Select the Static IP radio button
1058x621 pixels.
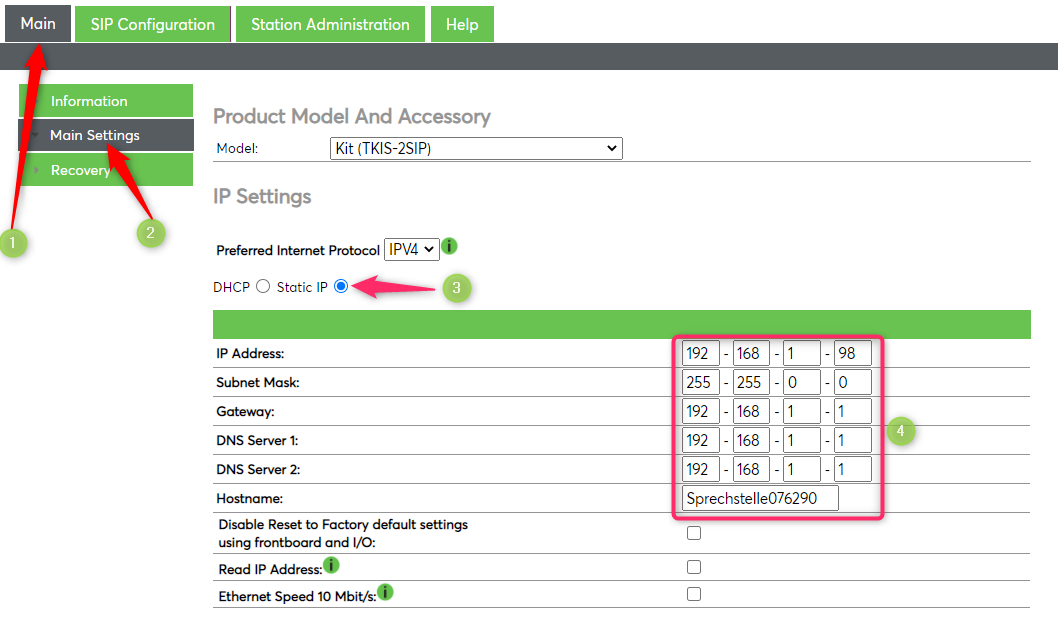pyautogui.click(x=341, y=287)
